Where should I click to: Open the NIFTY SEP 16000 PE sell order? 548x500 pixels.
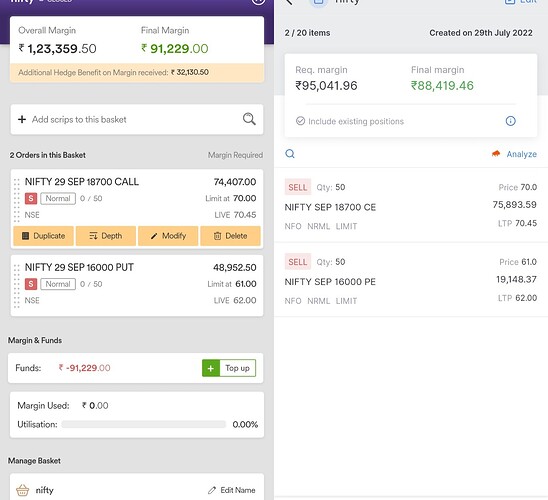point(411,281)
